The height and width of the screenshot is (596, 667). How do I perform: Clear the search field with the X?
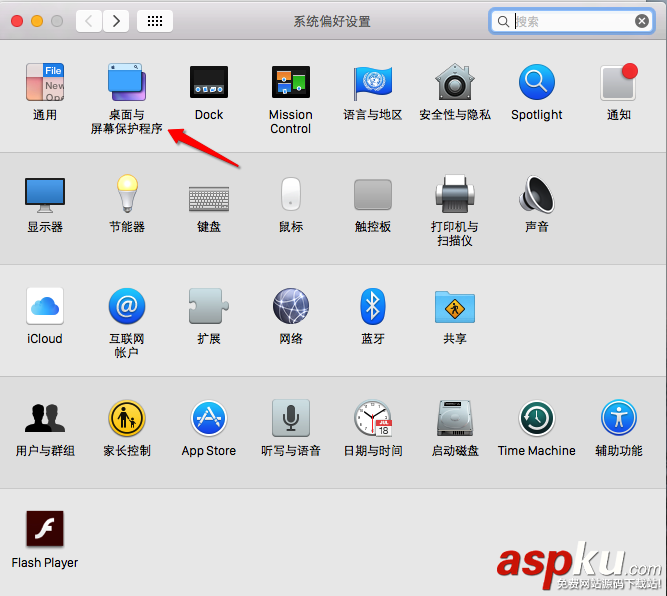tap(642, 21)
